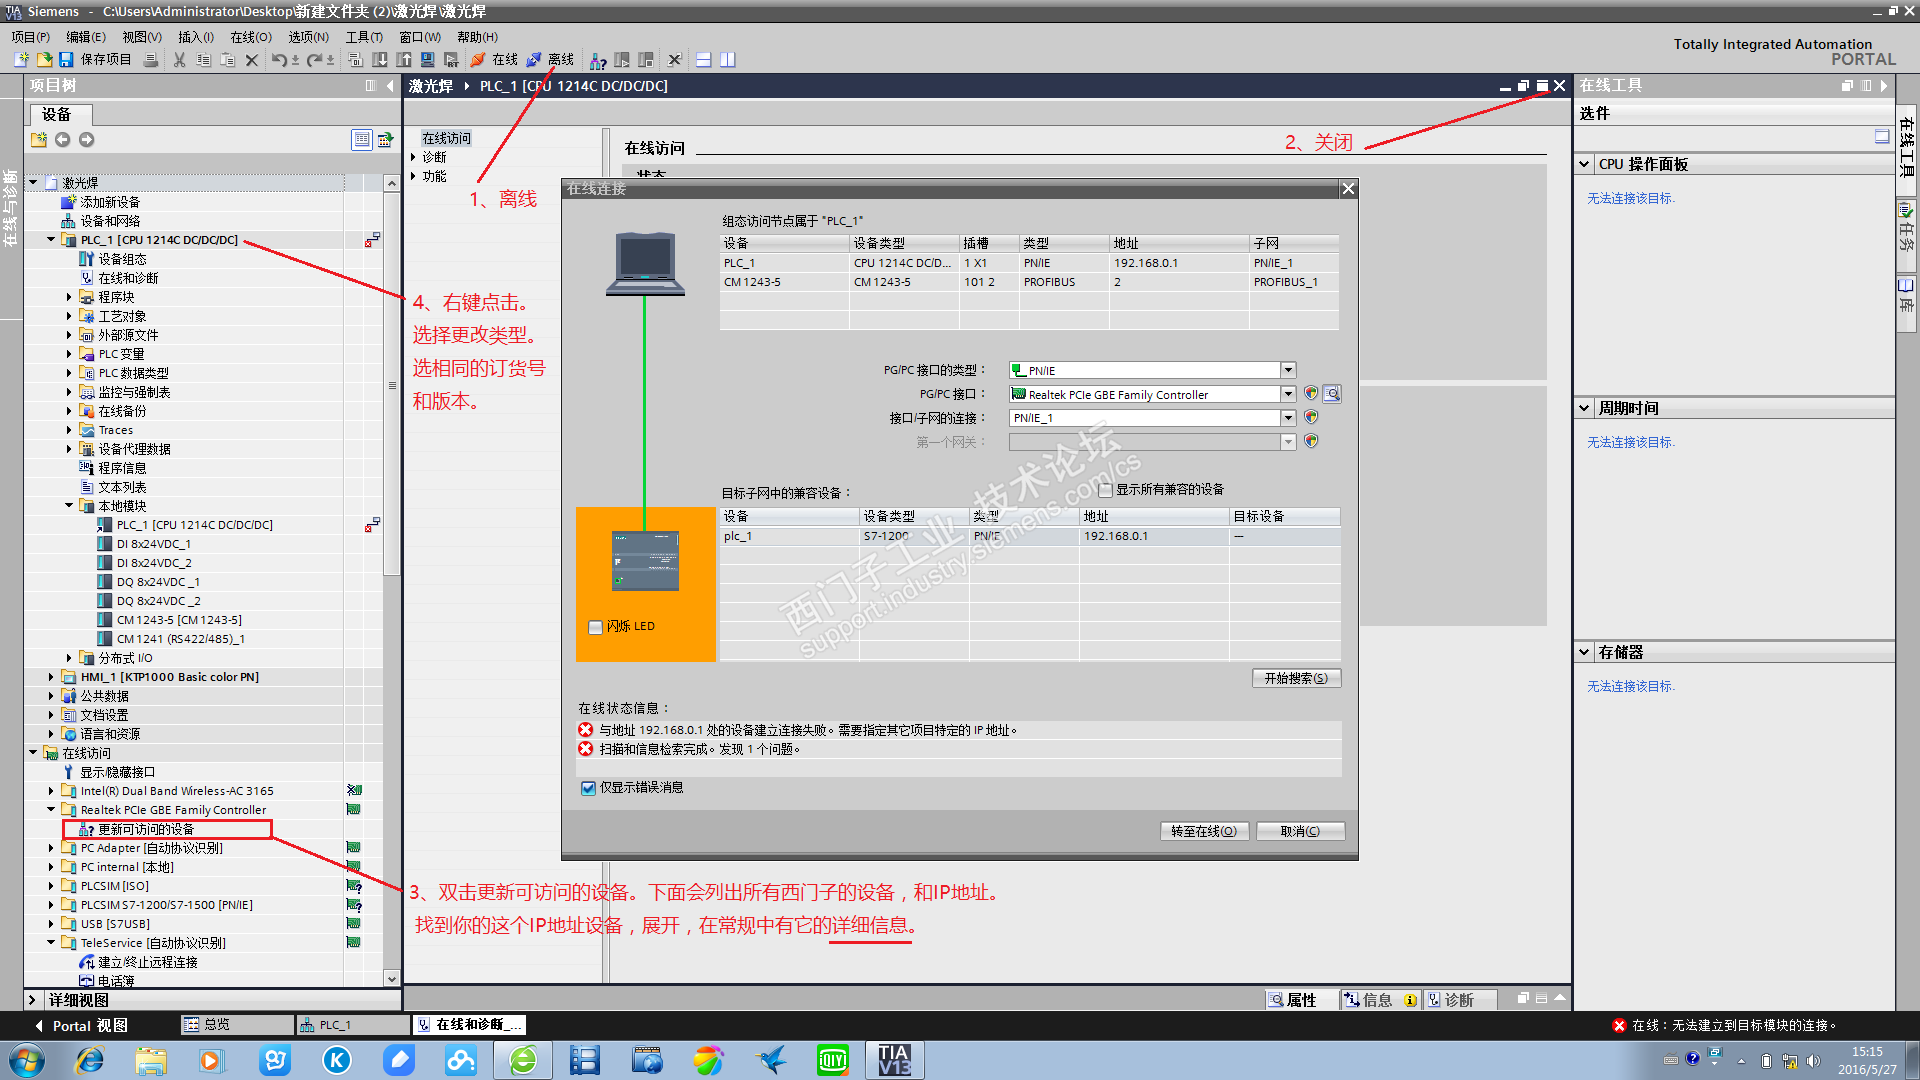This screenshot has width=1920, height=1080.
Task: Click the accessible devices icon in toolbar
Action: pyautogui.click(x=598, y=60)
